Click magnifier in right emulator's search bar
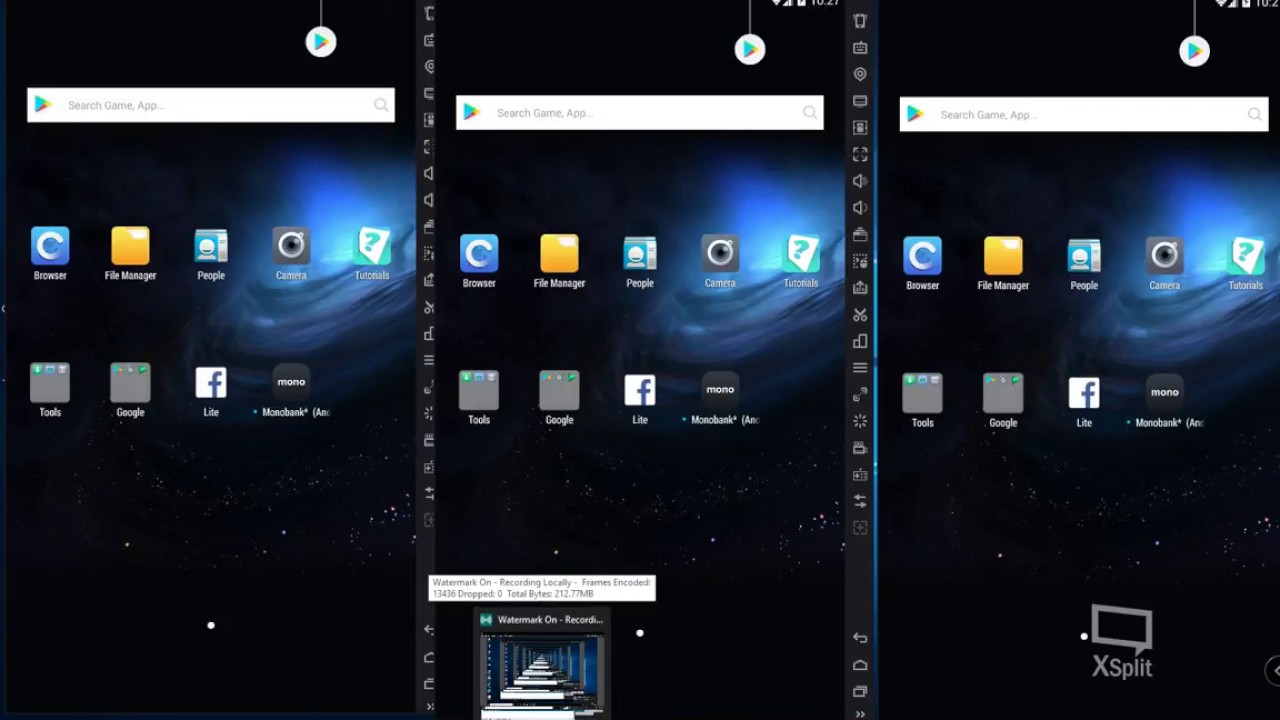The image size is (1280, 720). pos(1254,115)
